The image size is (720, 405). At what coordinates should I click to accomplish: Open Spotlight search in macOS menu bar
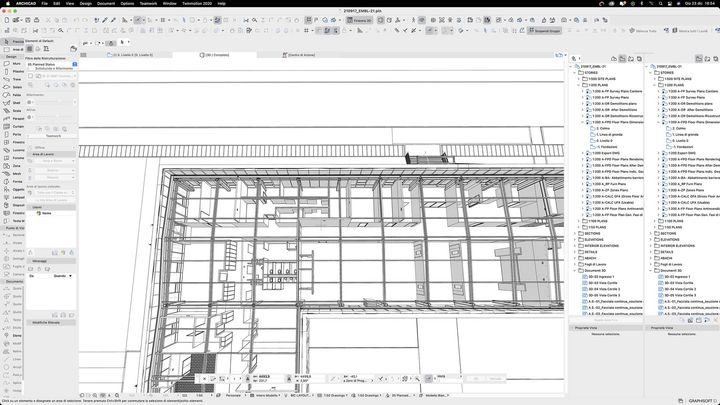(x=661, y=3)
